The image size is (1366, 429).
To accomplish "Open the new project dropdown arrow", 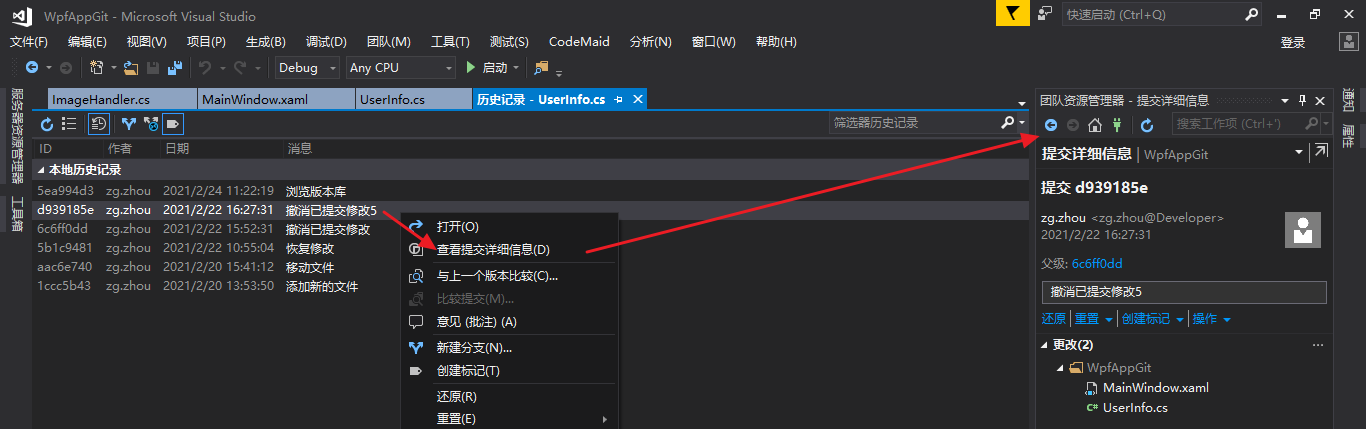I will (113, 68).
